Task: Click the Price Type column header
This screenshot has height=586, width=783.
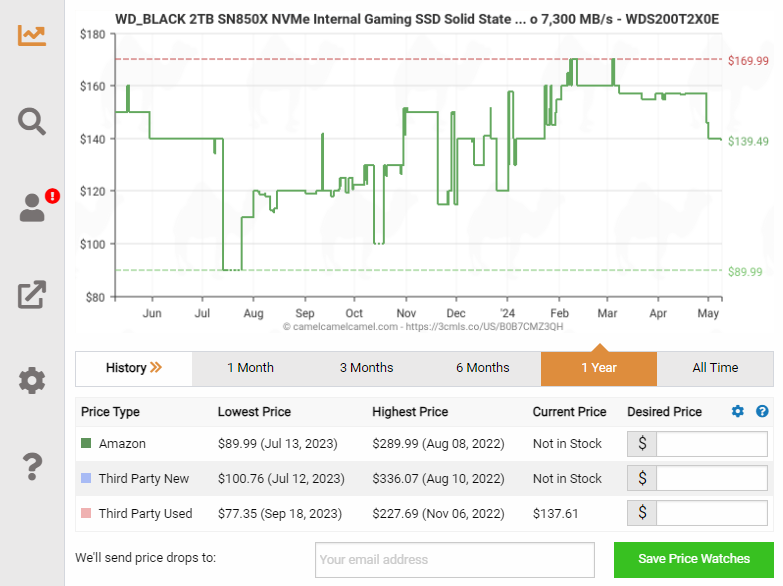Action: click(110, 412)
